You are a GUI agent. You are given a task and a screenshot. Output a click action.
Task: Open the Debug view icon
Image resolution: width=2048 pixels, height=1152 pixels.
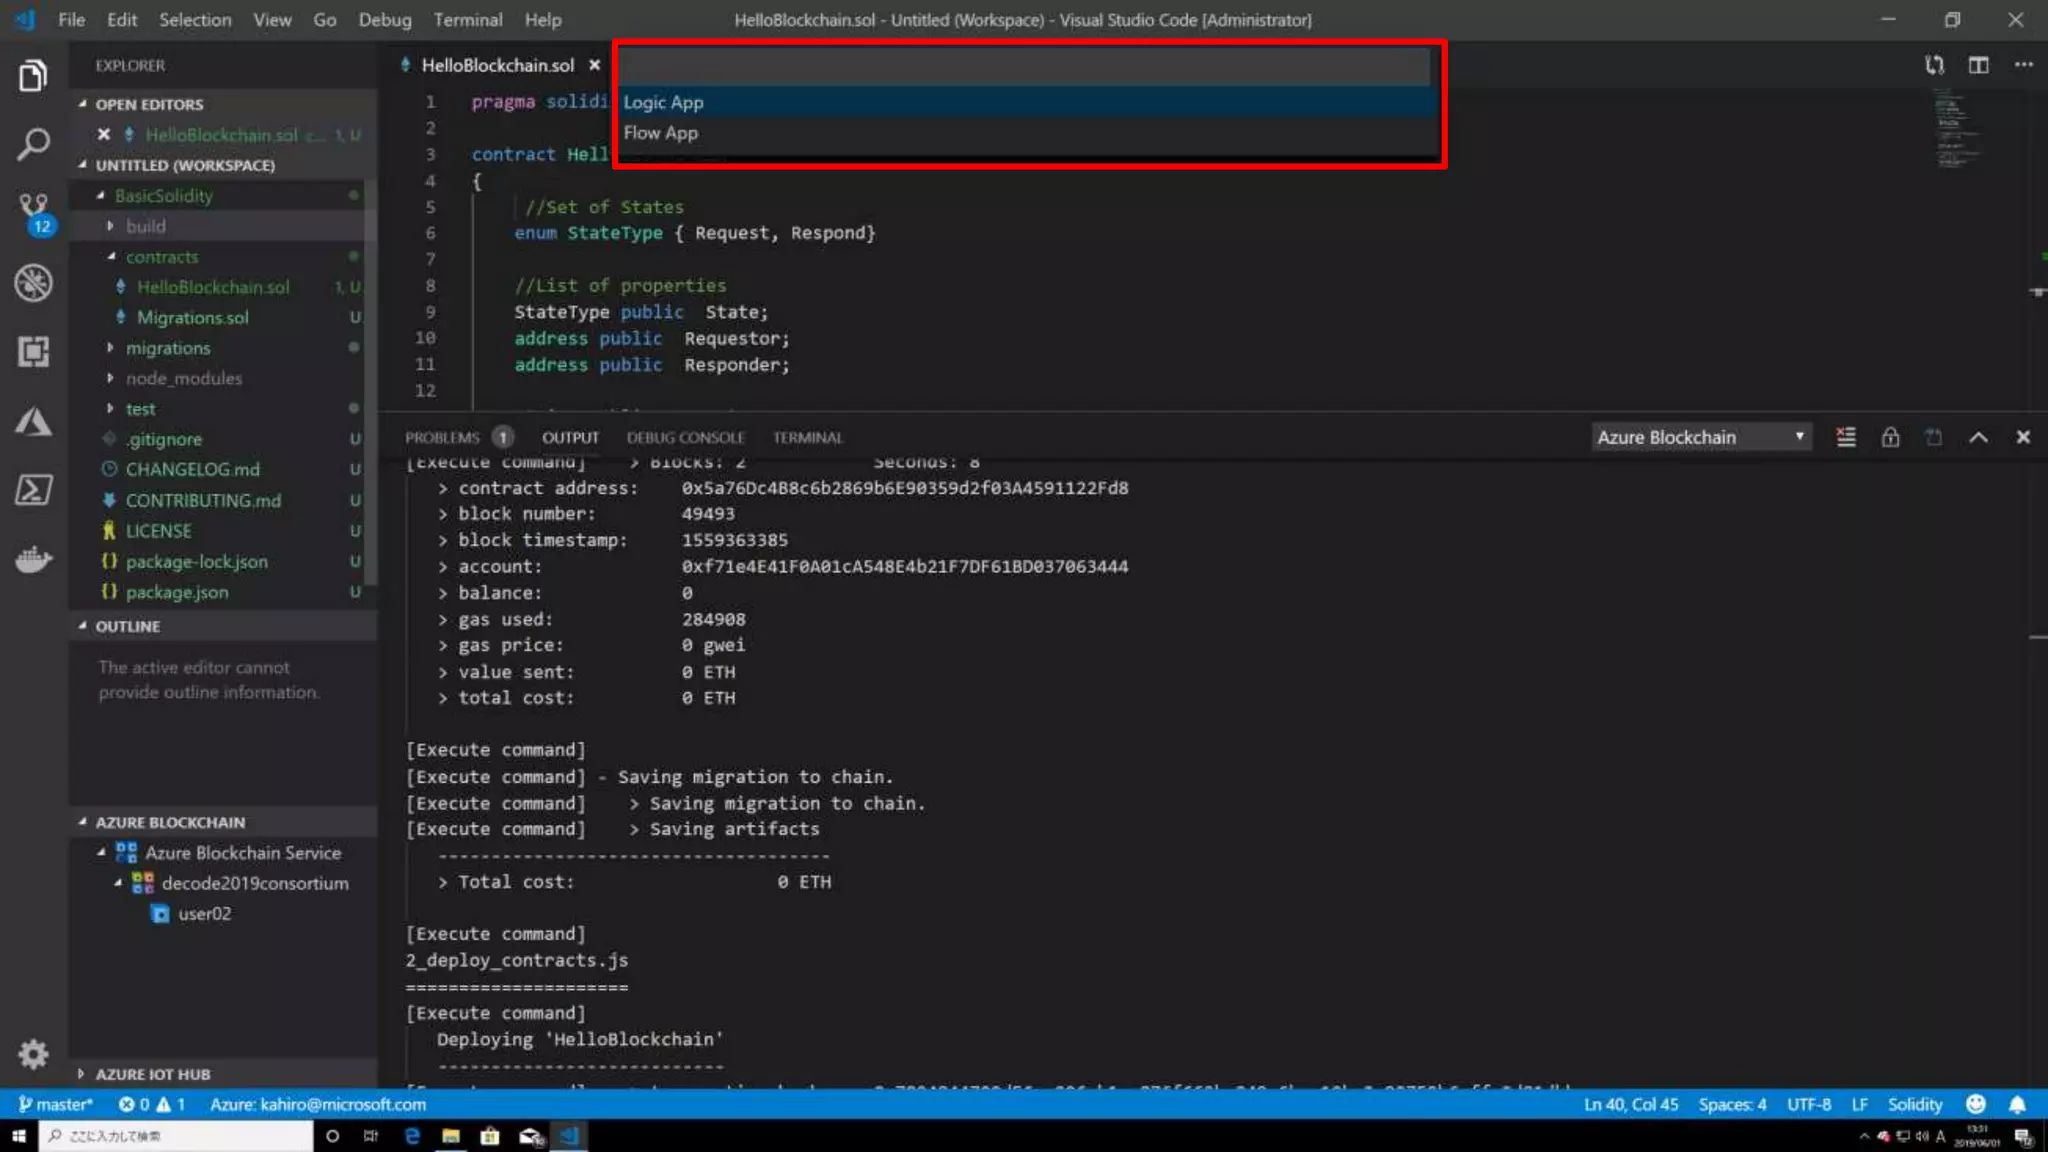click(x=33, y=283)
